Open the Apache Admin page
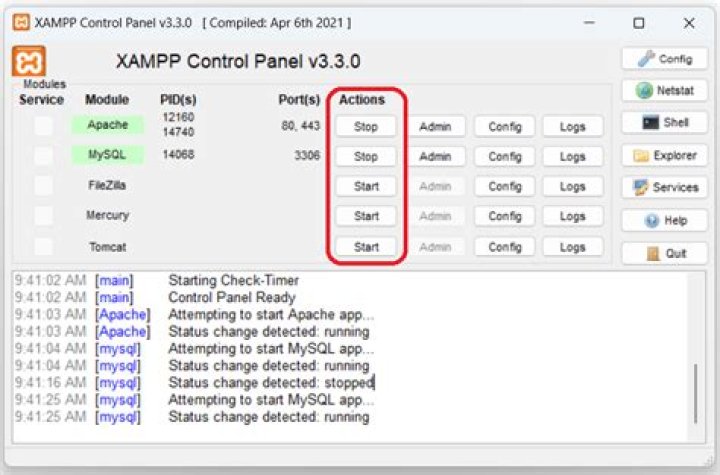Image resolution: width=720 pixels, height=475 pixels. pos(435,127)
